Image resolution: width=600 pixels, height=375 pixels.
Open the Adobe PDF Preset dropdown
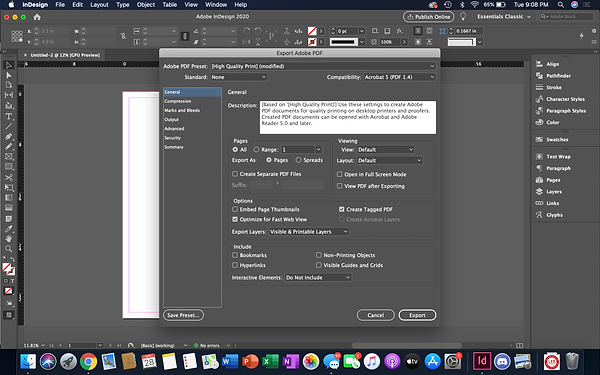click(323, 66)
